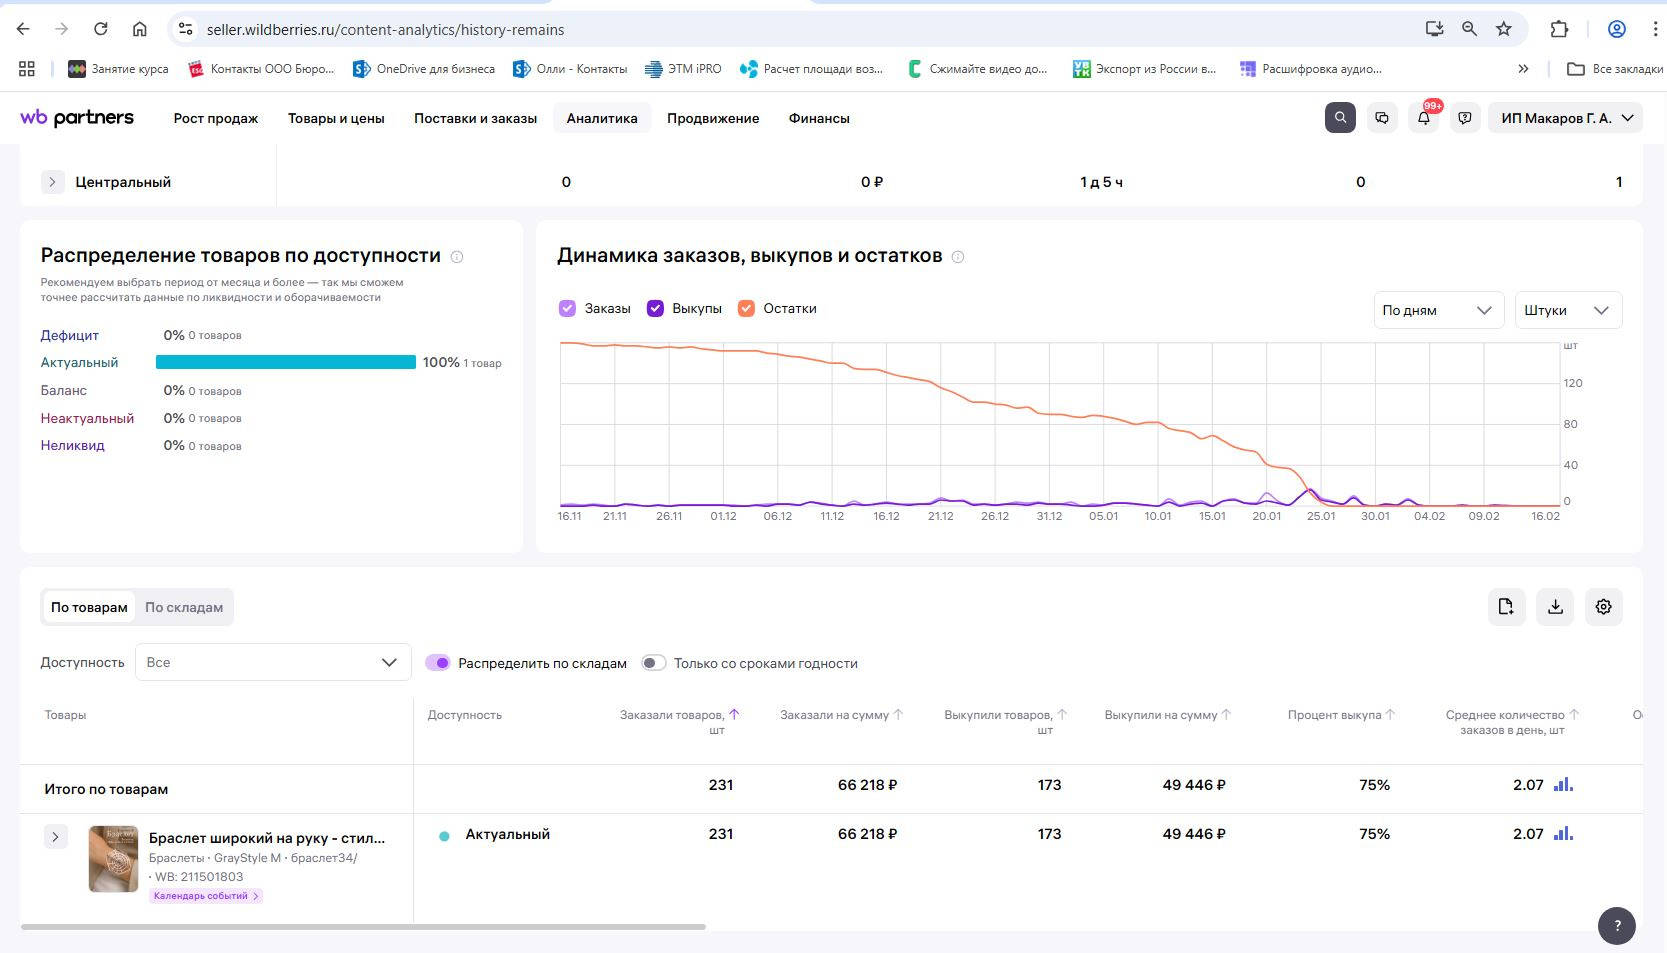Open bar chart icon in totals row
1667x953 pixels.
[1563, 785]
